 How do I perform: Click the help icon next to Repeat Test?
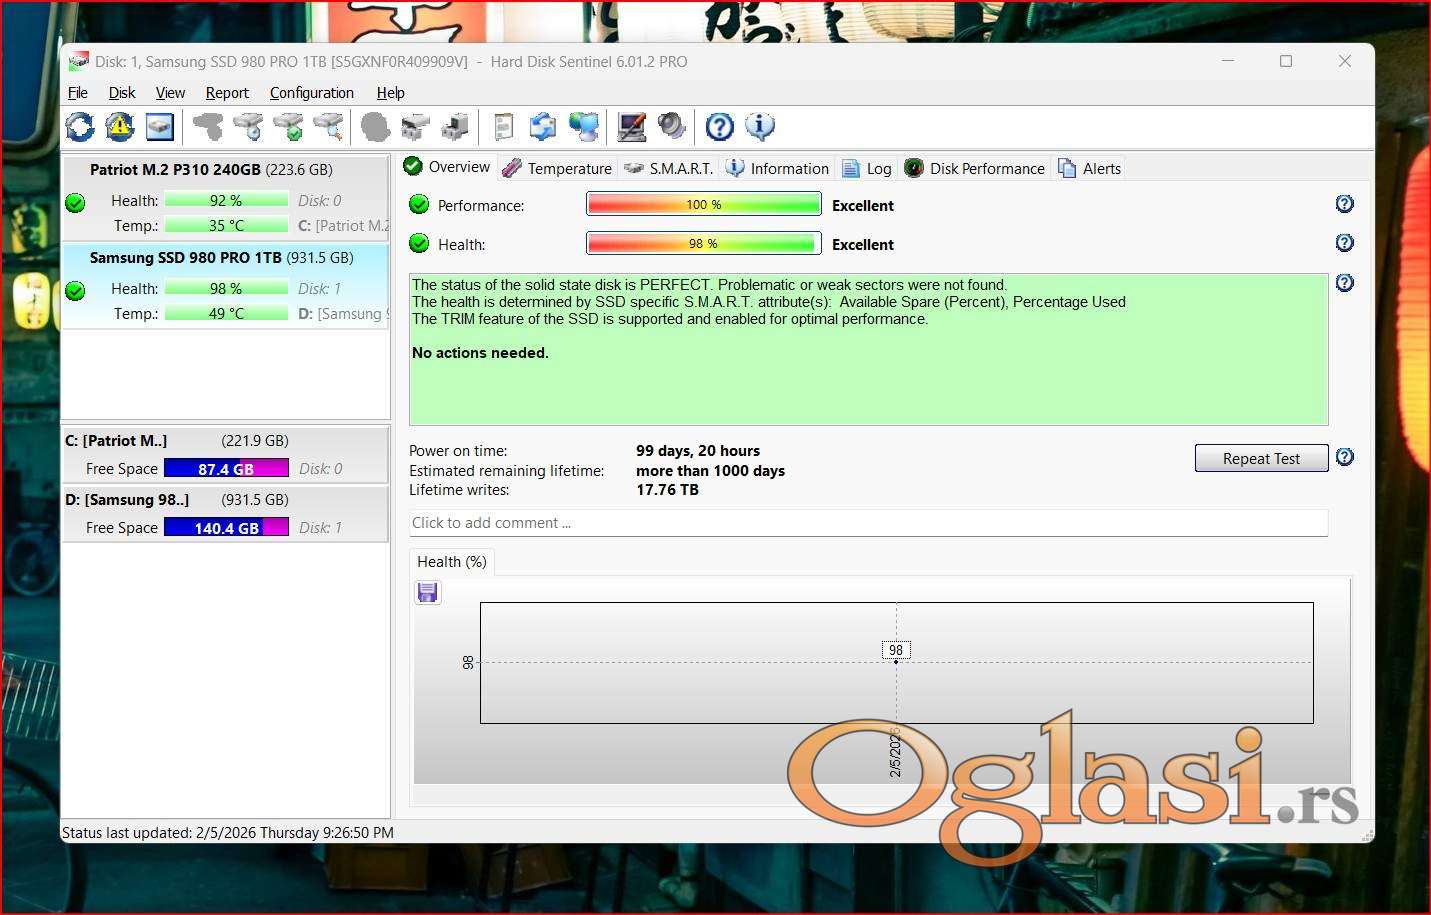click(x=1344, y=457)
